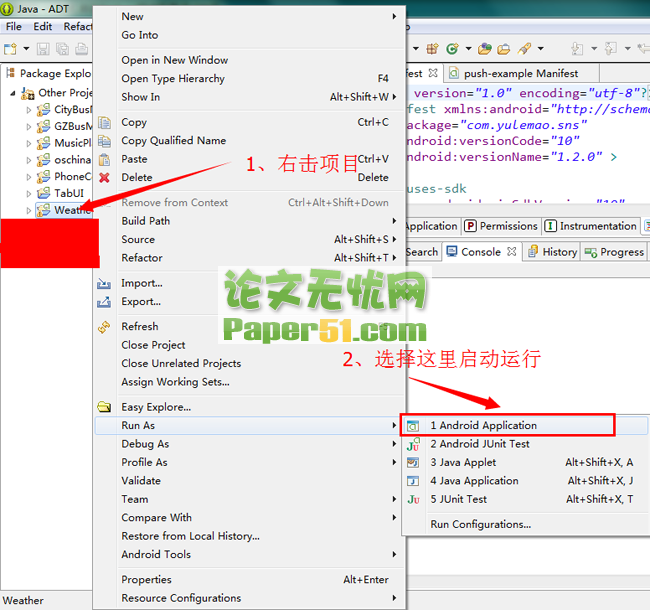The width and height of the screenshot is (650, 610).
Task: Click the Print toolbar icon
Action: pos(82,49)
